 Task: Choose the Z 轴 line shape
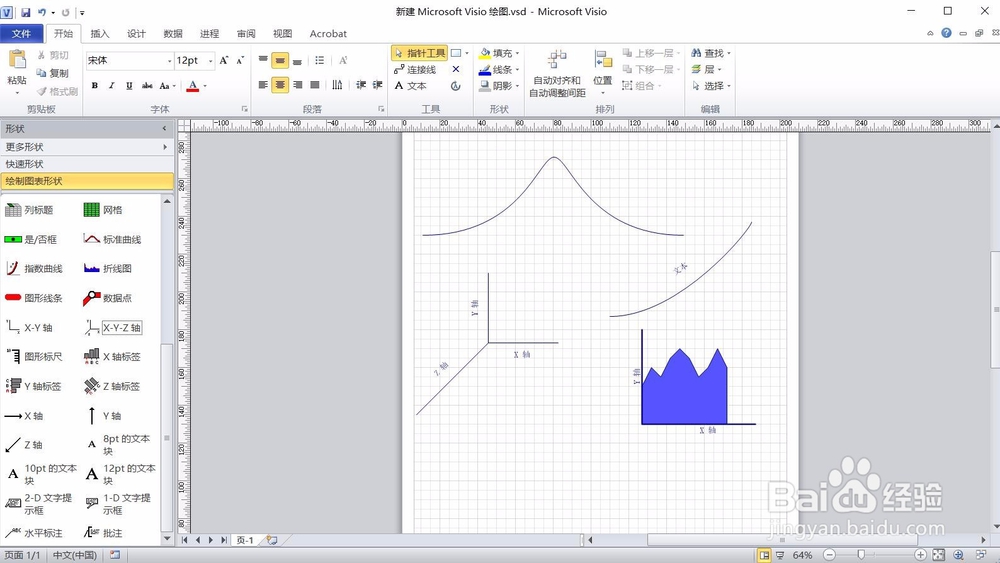click(24, 445)
